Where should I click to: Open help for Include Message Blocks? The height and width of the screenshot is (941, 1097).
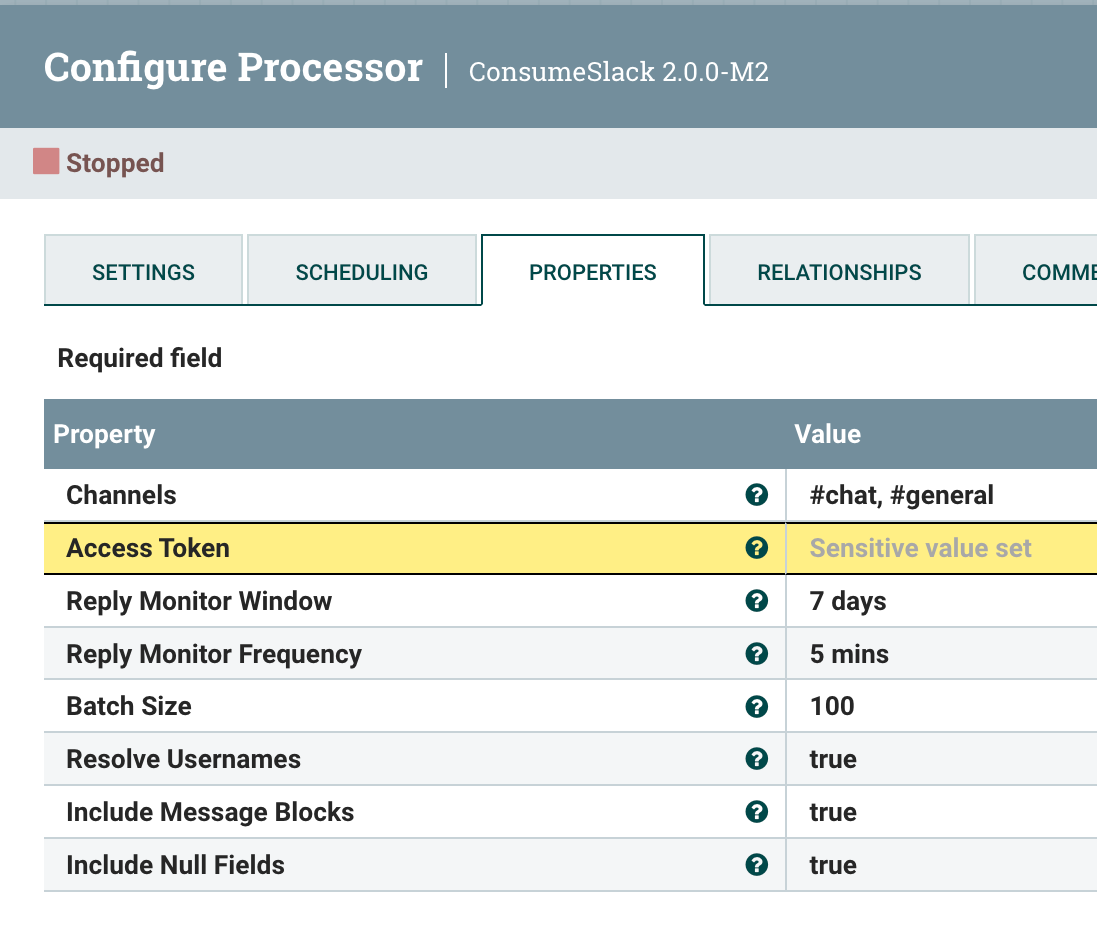coord(756,812)
